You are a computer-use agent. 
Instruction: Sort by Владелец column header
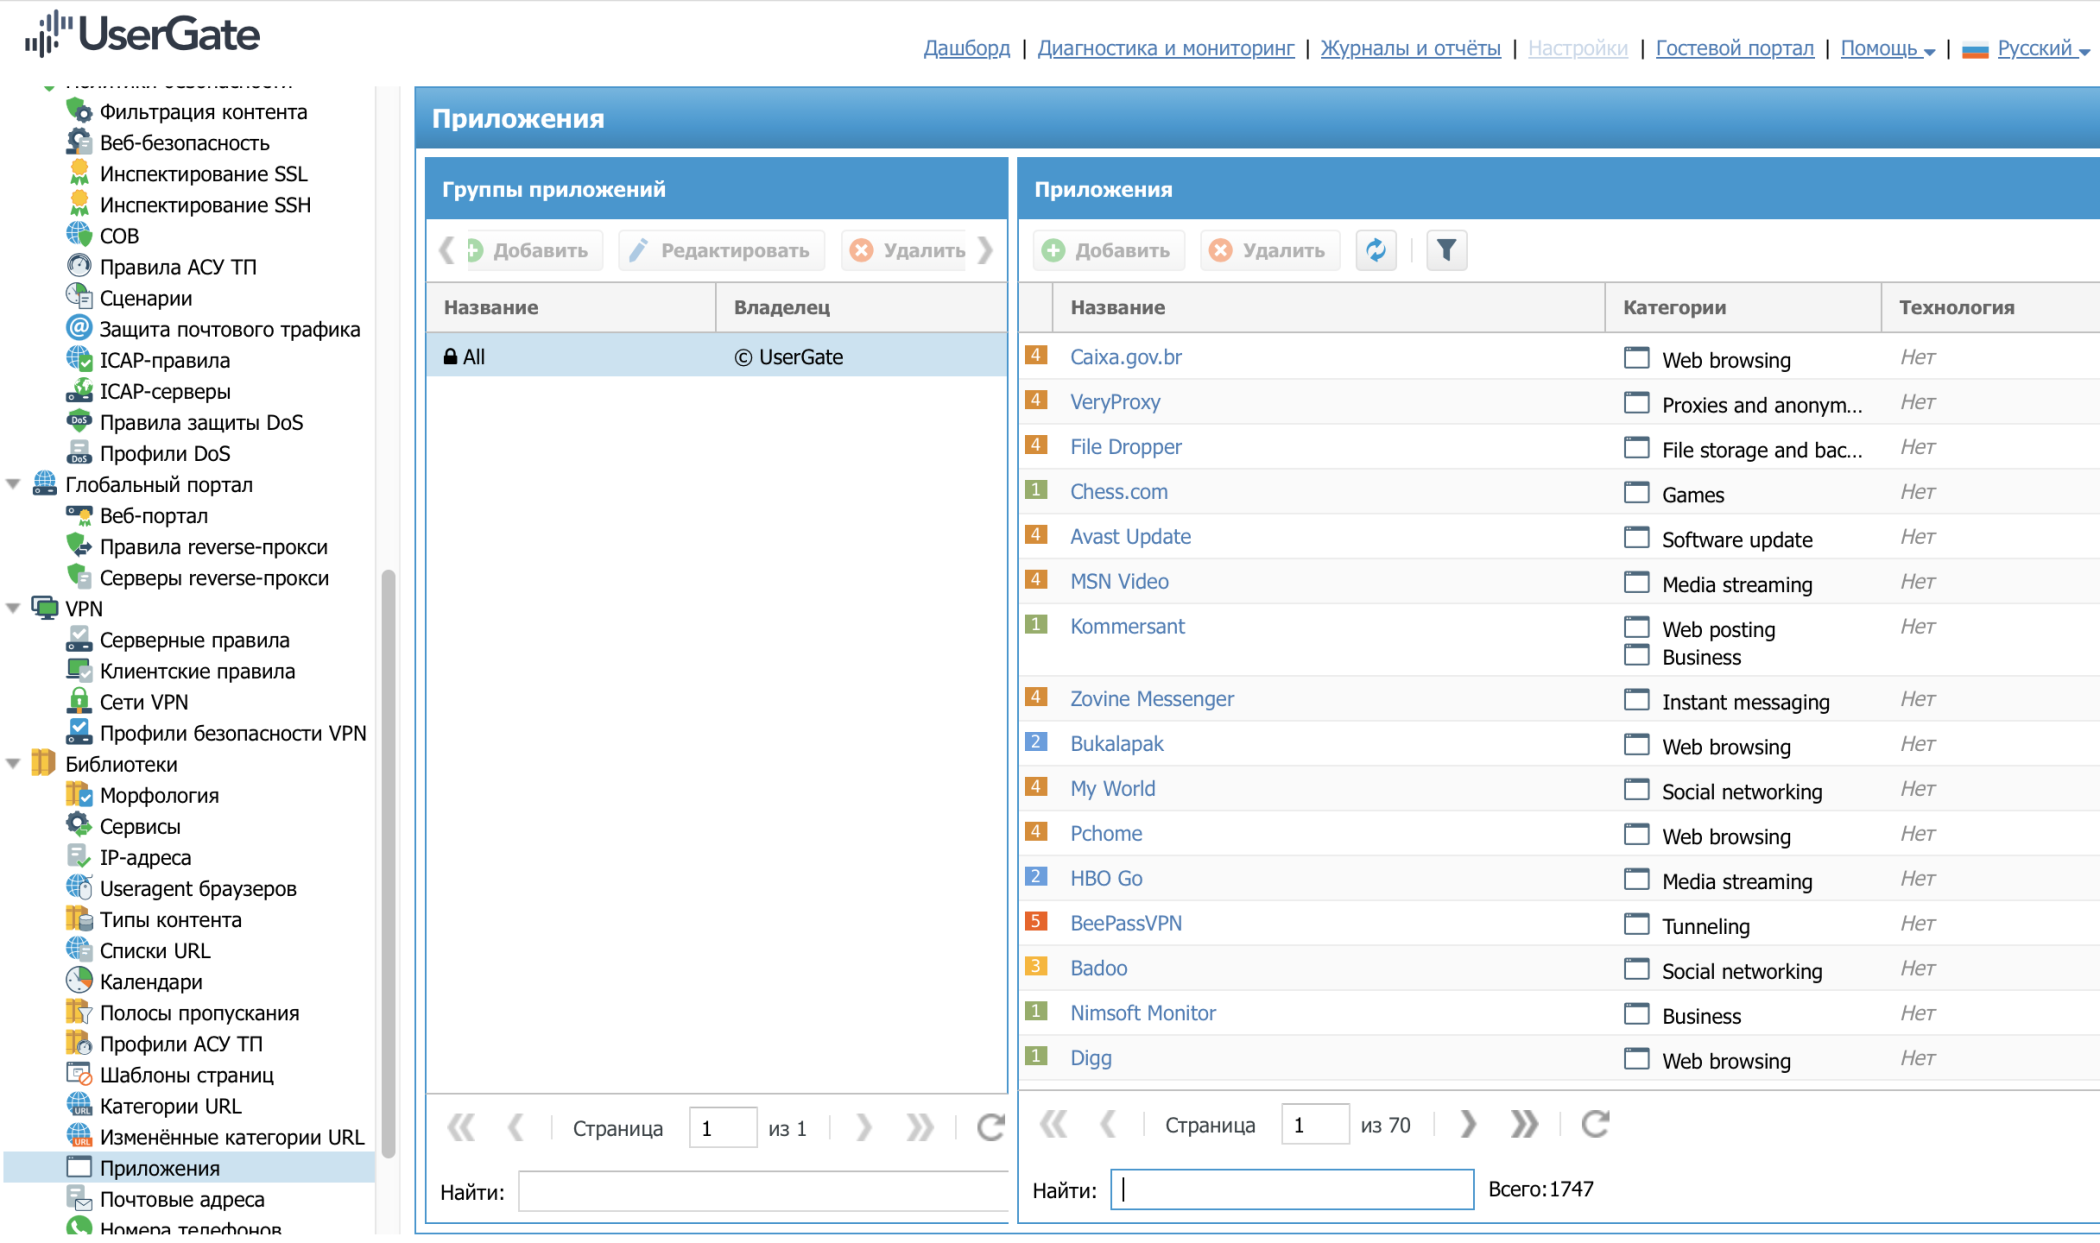[861, 307]
